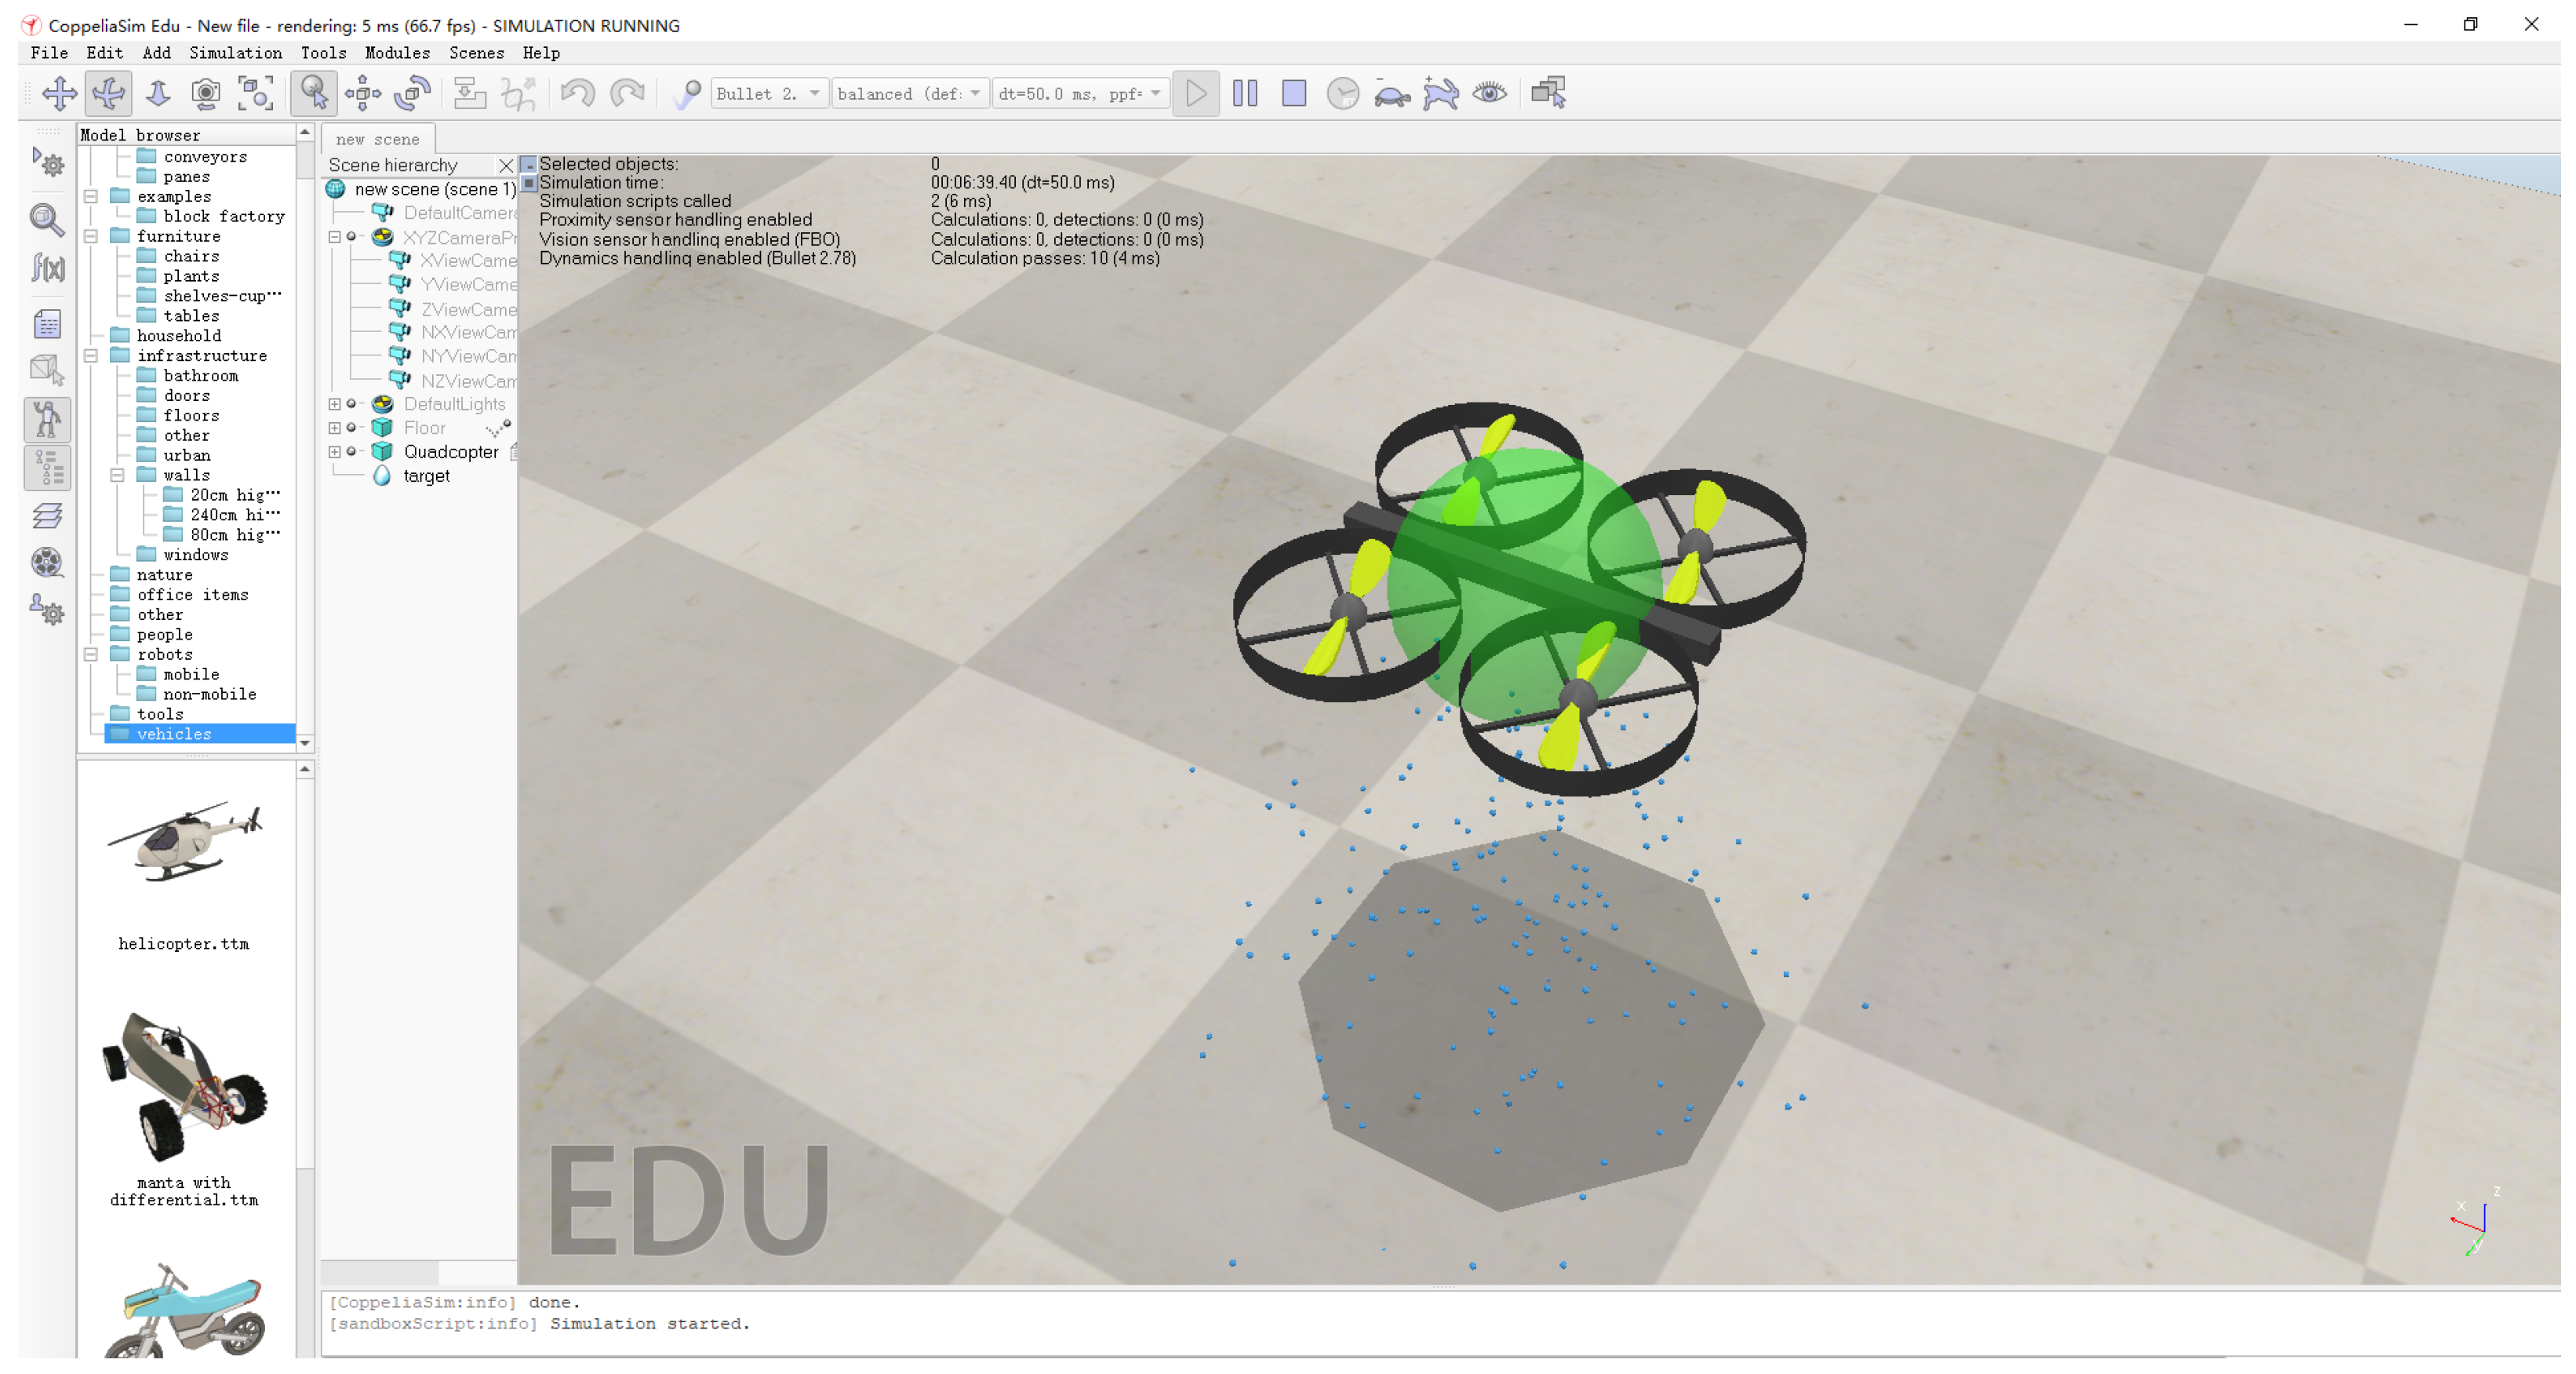Image resolution: width=2576 pixels, height=1374 pixels.
Task: Select target object in scene hierarchy
Action: (426, 476)
